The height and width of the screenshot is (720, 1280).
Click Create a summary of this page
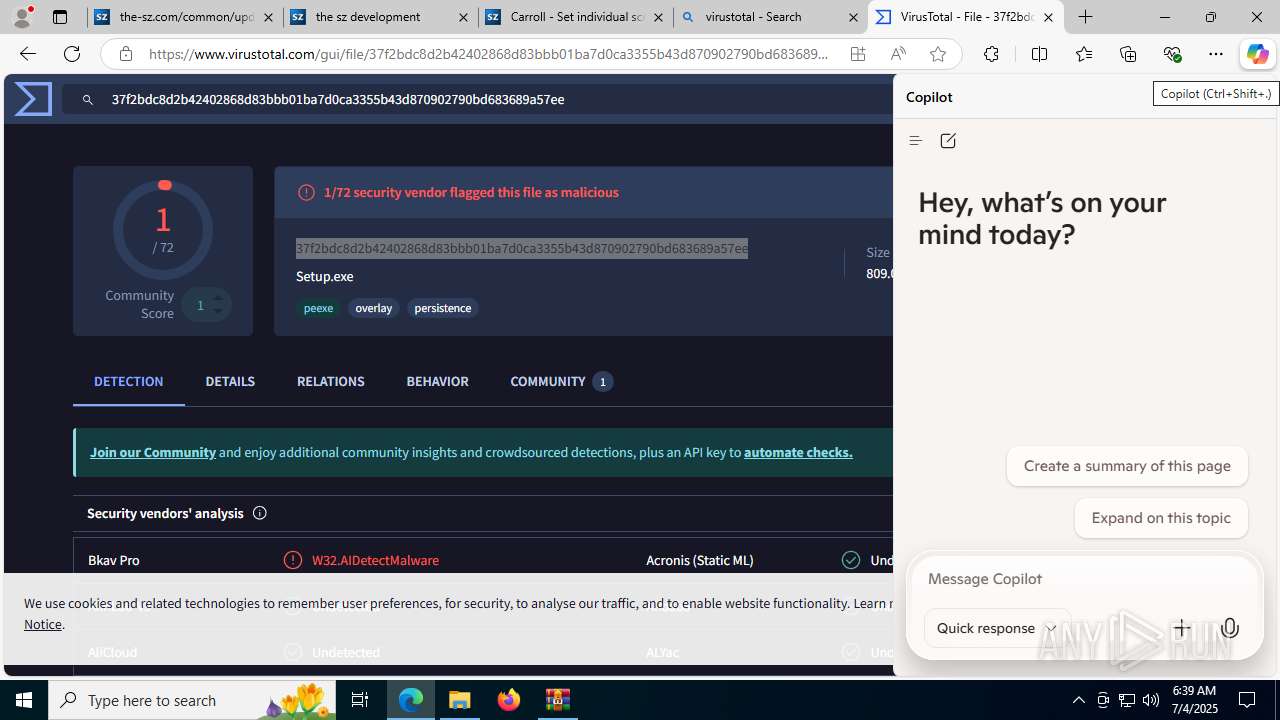tap(1127, 466)
